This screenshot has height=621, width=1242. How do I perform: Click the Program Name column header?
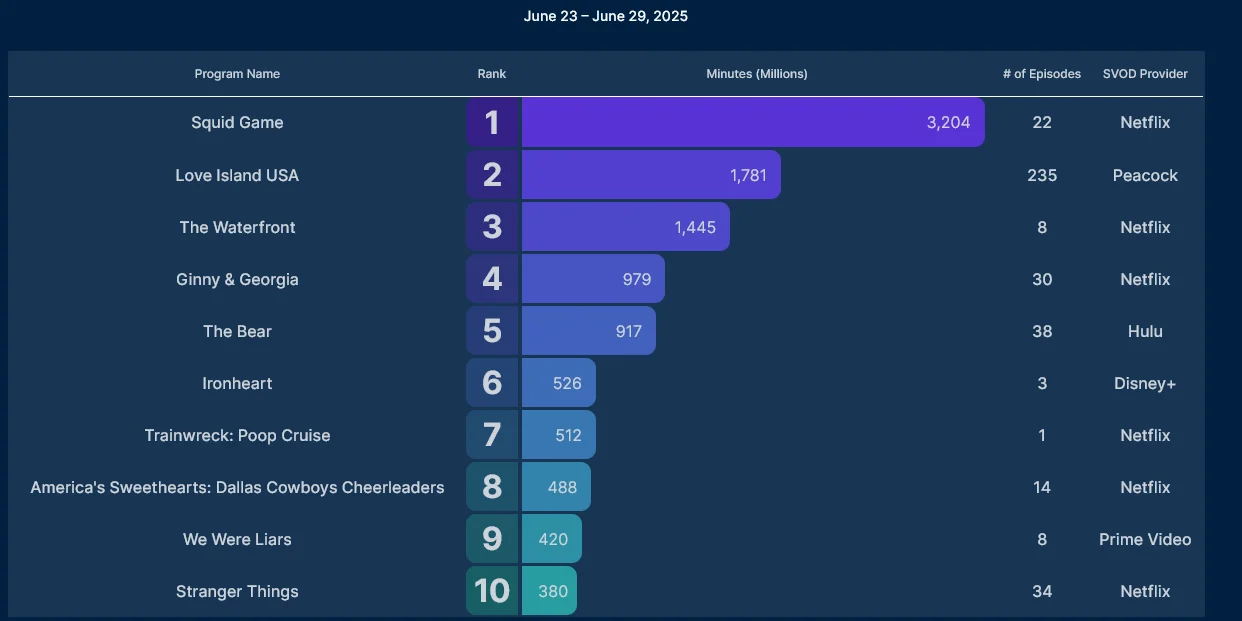point(237,74)
